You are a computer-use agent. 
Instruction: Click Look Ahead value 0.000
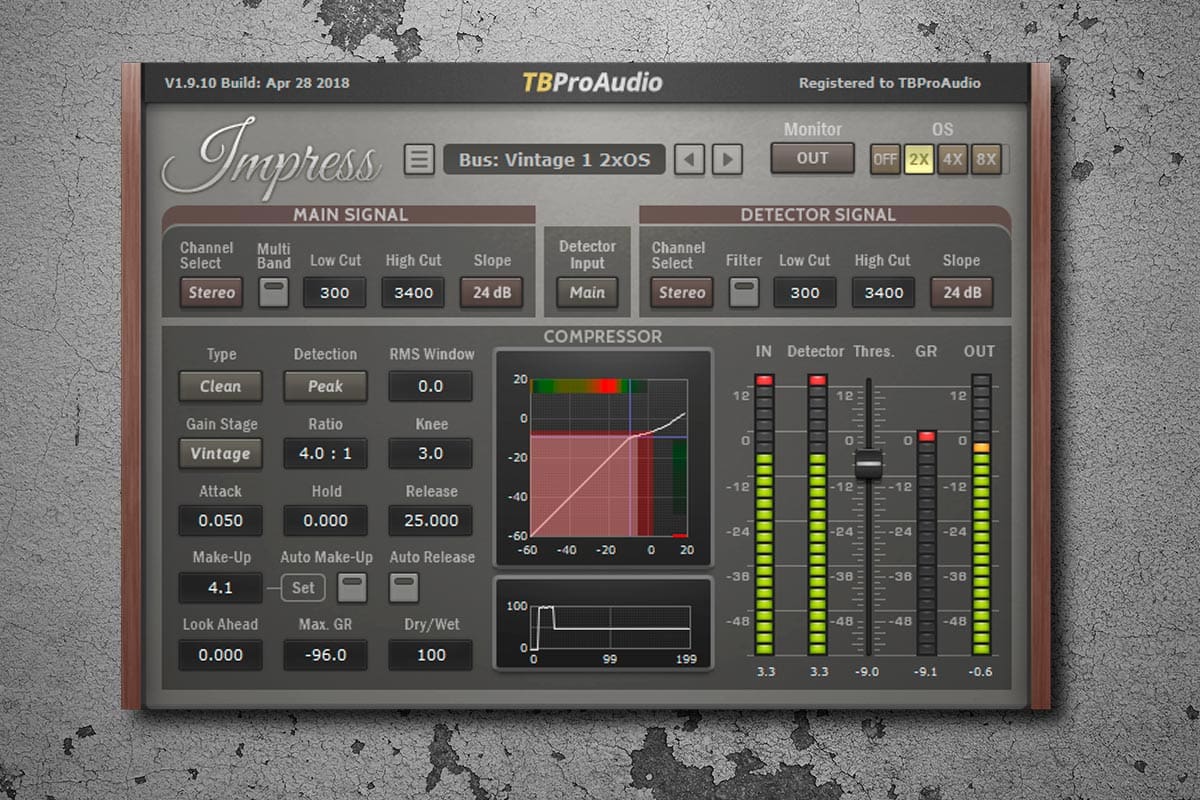click(x=220, y=655)
